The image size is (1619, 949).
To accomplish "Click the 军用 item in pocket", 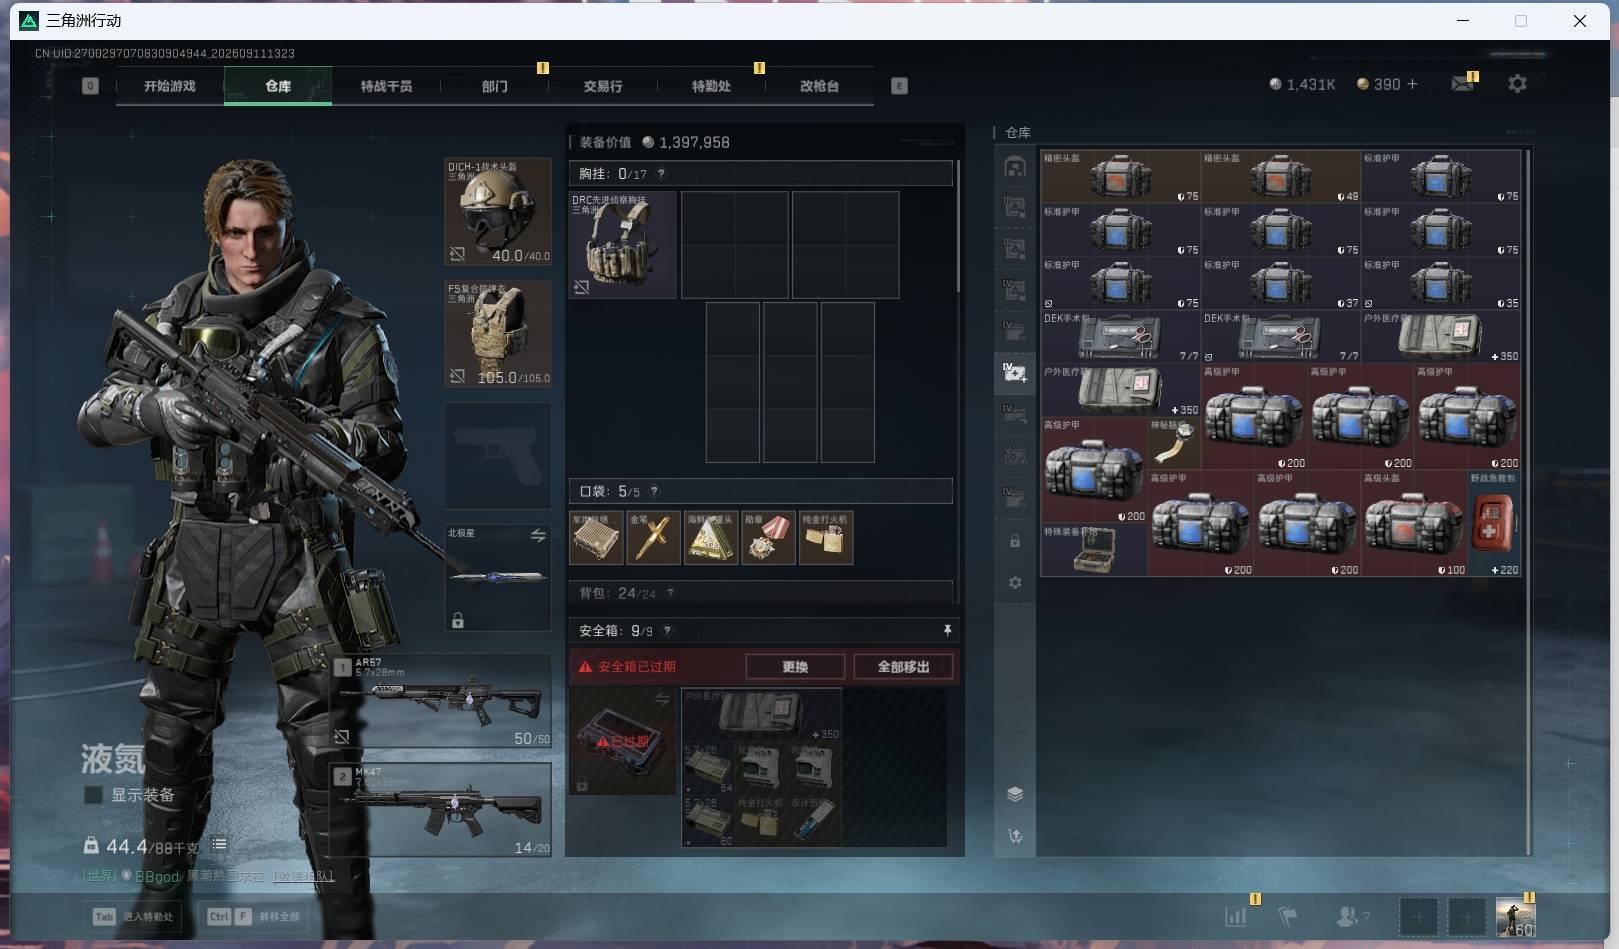I will (x=596, y=538).
